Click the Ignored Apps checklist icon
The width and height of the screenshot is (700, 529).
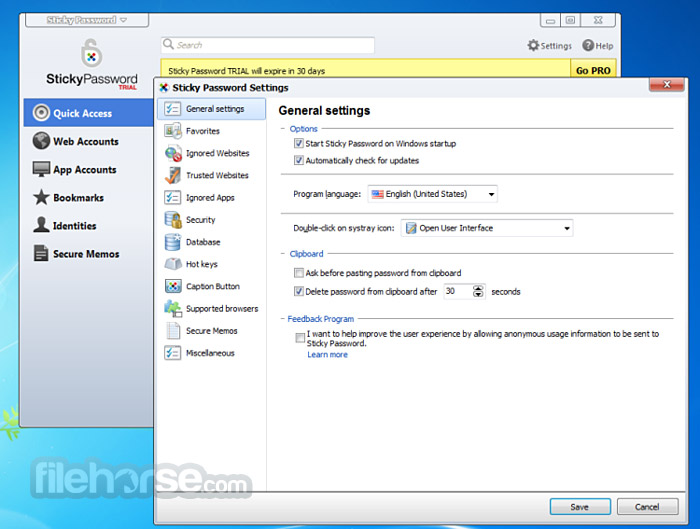point(172,197)
